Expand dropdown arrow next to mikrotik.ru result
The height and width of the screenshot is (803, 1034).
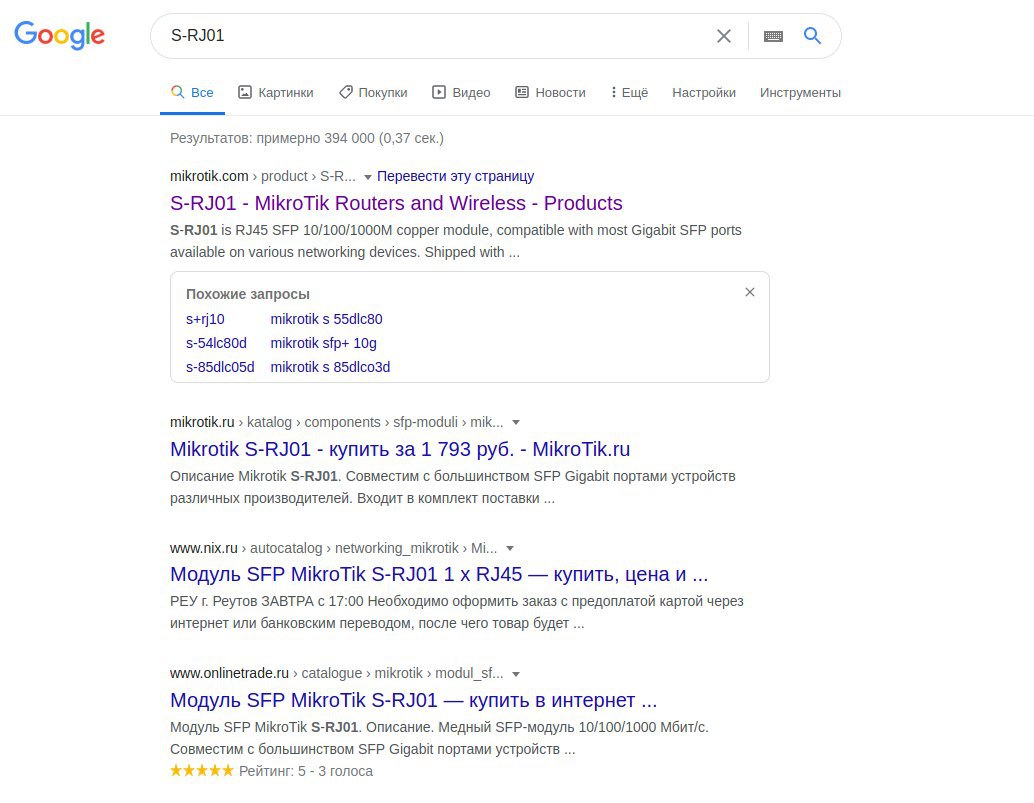point(516,423)
